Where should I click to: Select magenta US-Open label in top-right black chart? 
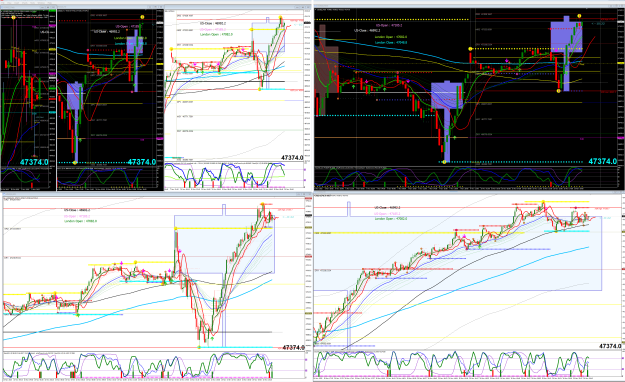pyautogui.click(x=389, y=25)
